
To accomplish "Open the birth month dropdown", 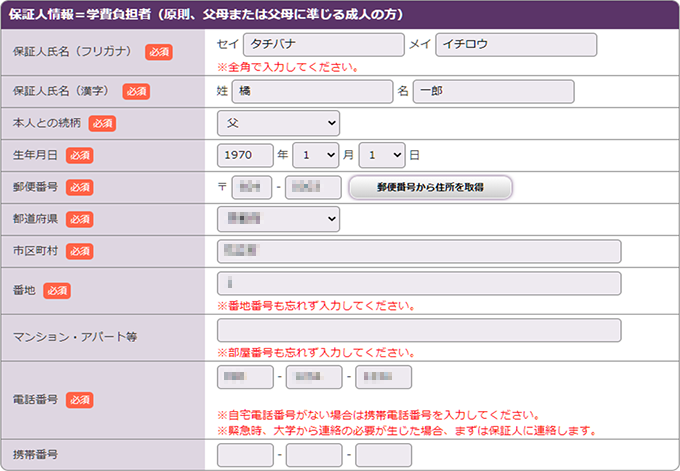I will click(315, 155).
